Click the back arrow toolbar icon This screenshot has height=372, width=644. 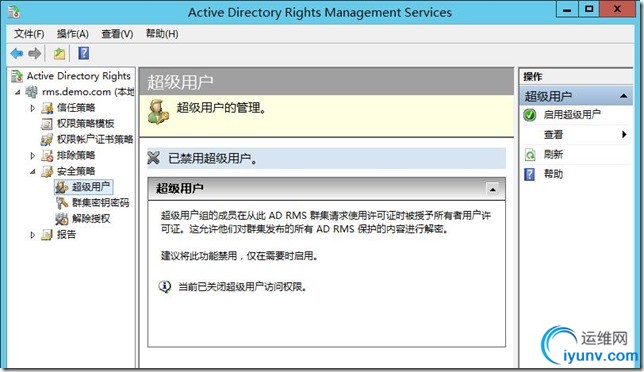[x=17, y=53]
